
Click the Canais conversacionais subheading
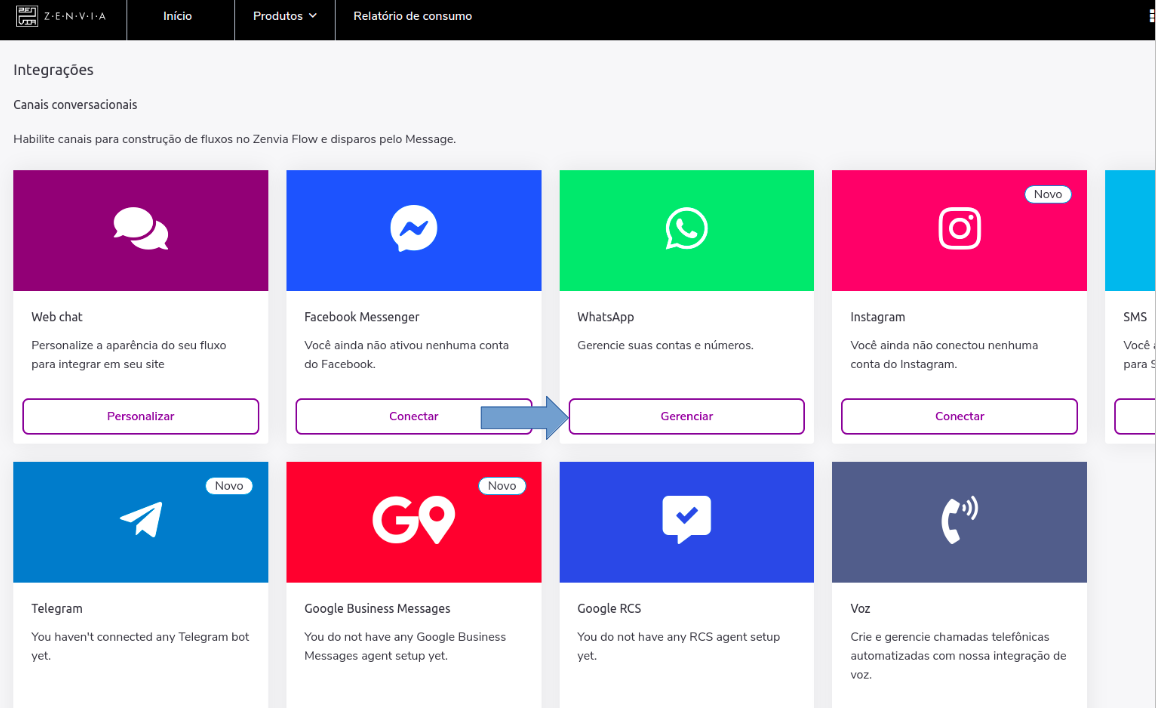[75, 105]
